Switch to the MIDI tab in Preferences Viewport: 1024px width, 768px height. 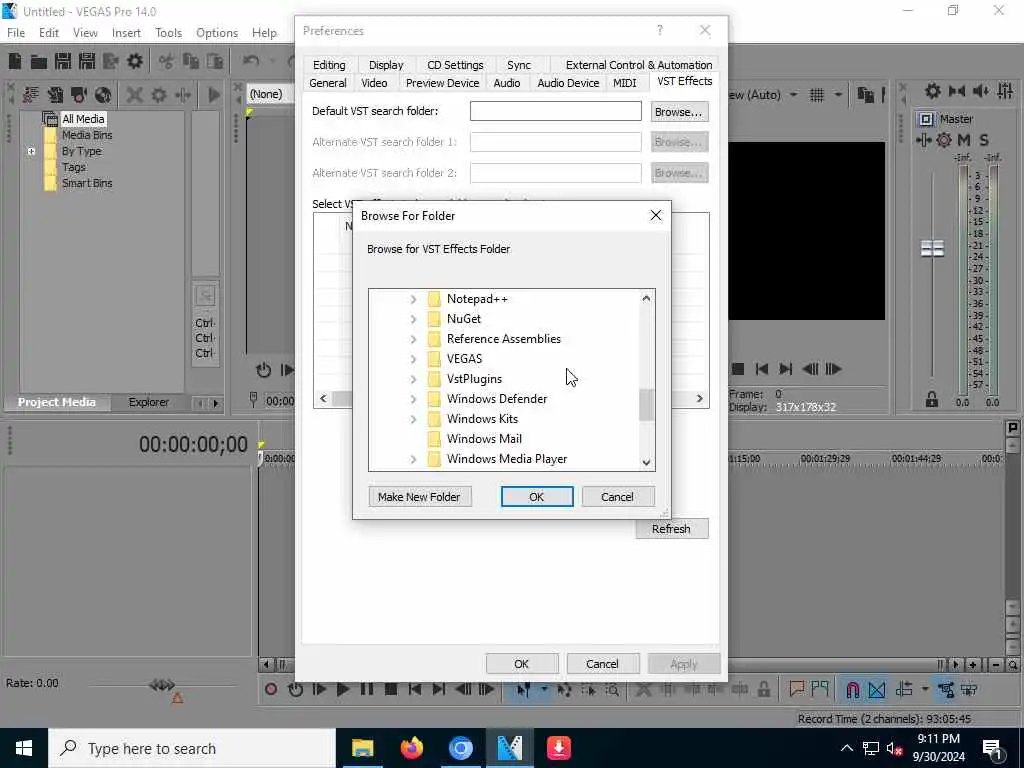(624, 83)
